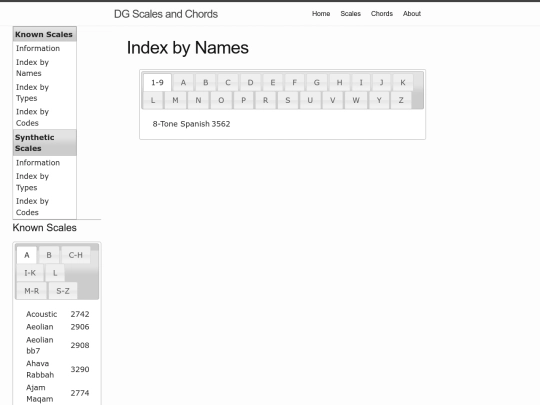Click scale code 2774
Image resolution: width=540 pixels, height=405 pixels.
pos(80,393)
